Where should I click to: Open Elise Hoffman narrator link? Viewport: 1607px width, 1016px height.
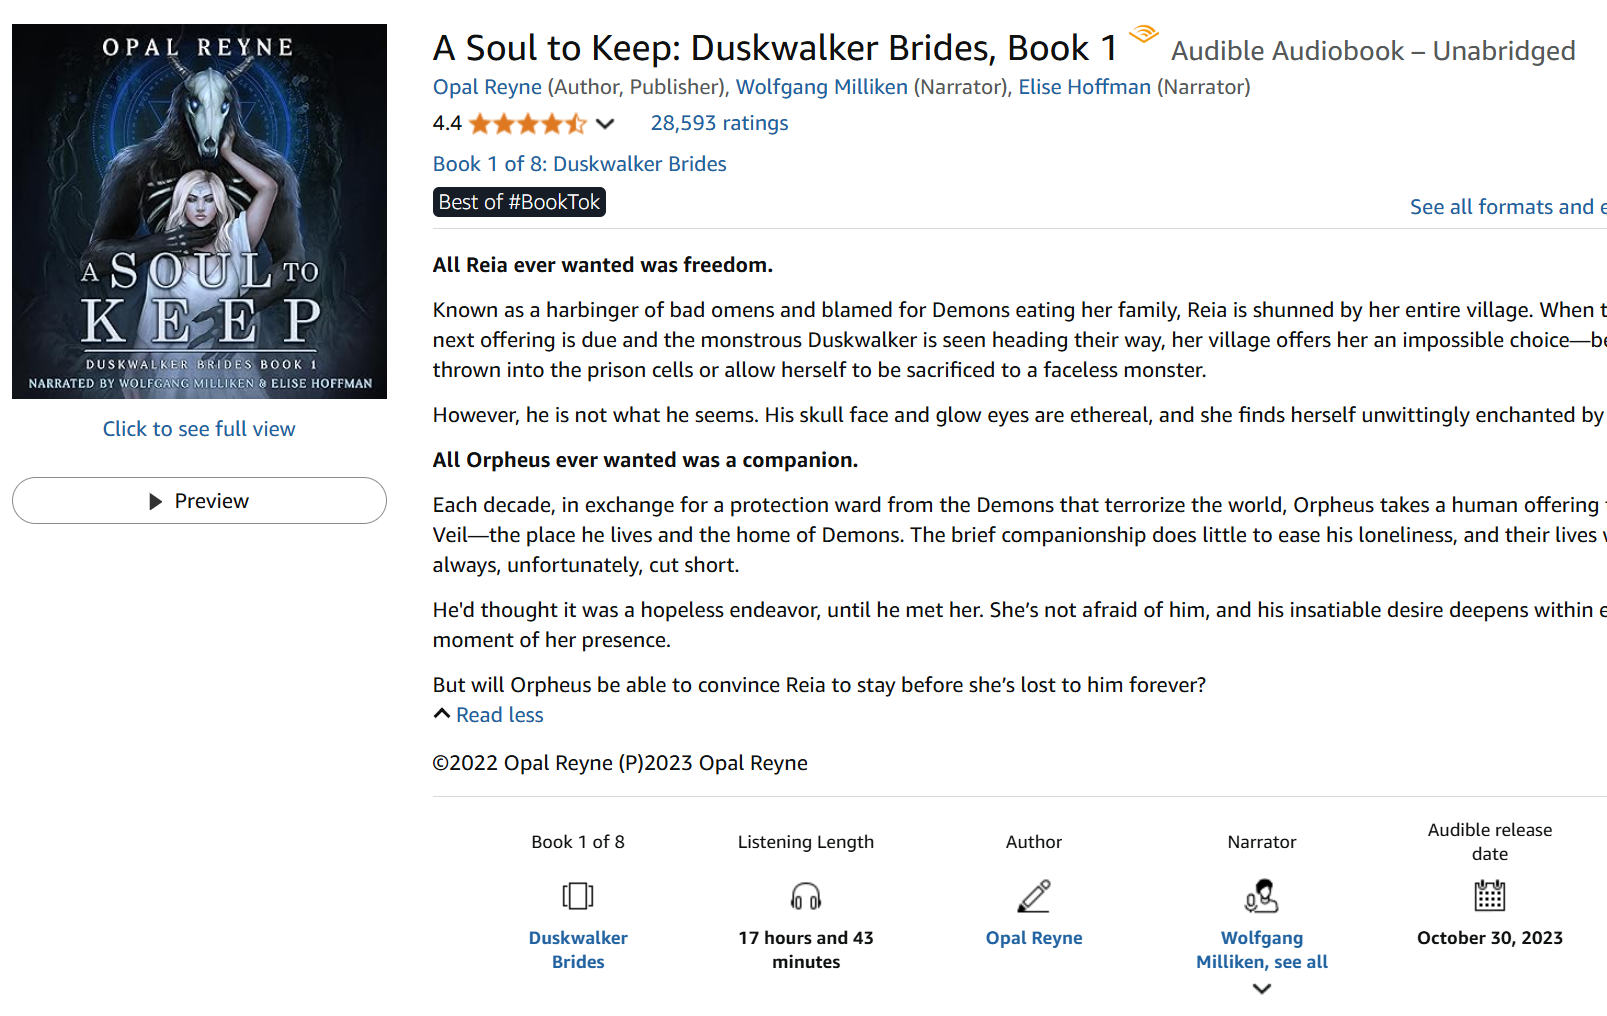1084,87
